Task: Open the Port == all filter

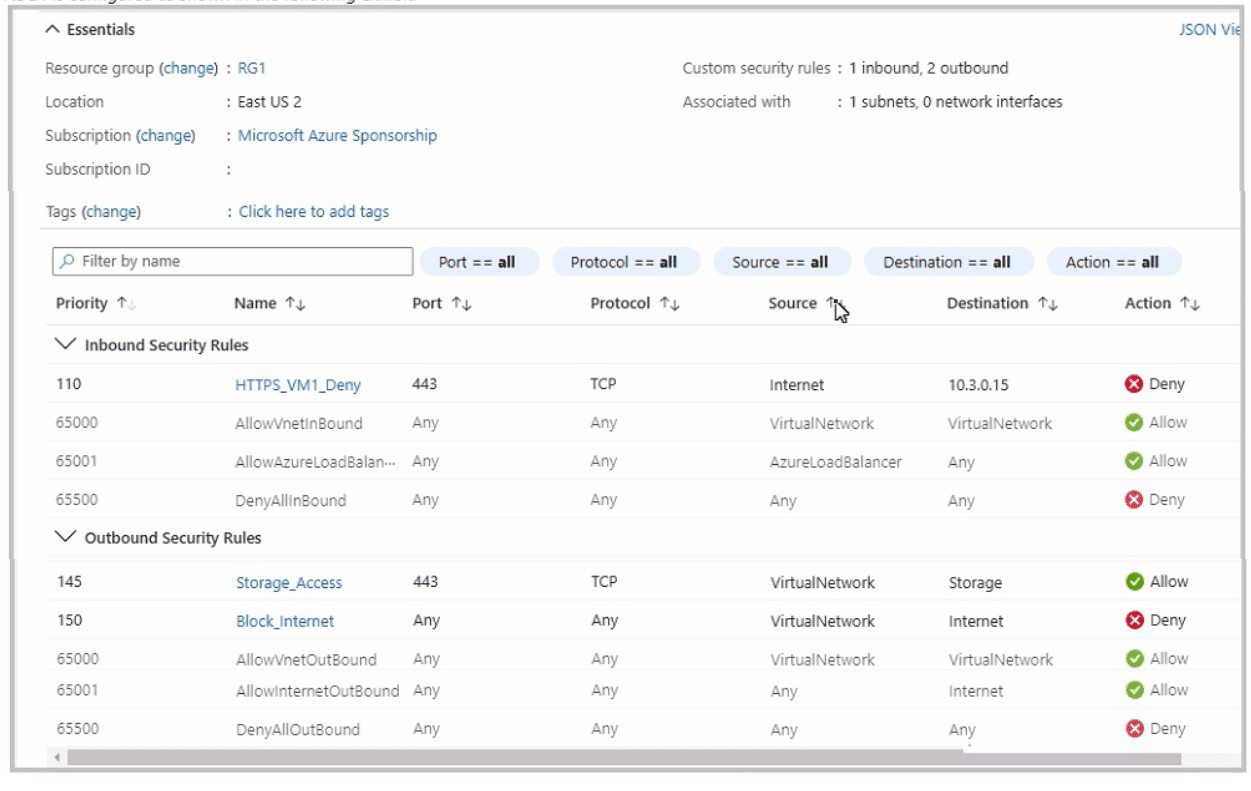Action: pyautogui.click(x=477, y=262)
